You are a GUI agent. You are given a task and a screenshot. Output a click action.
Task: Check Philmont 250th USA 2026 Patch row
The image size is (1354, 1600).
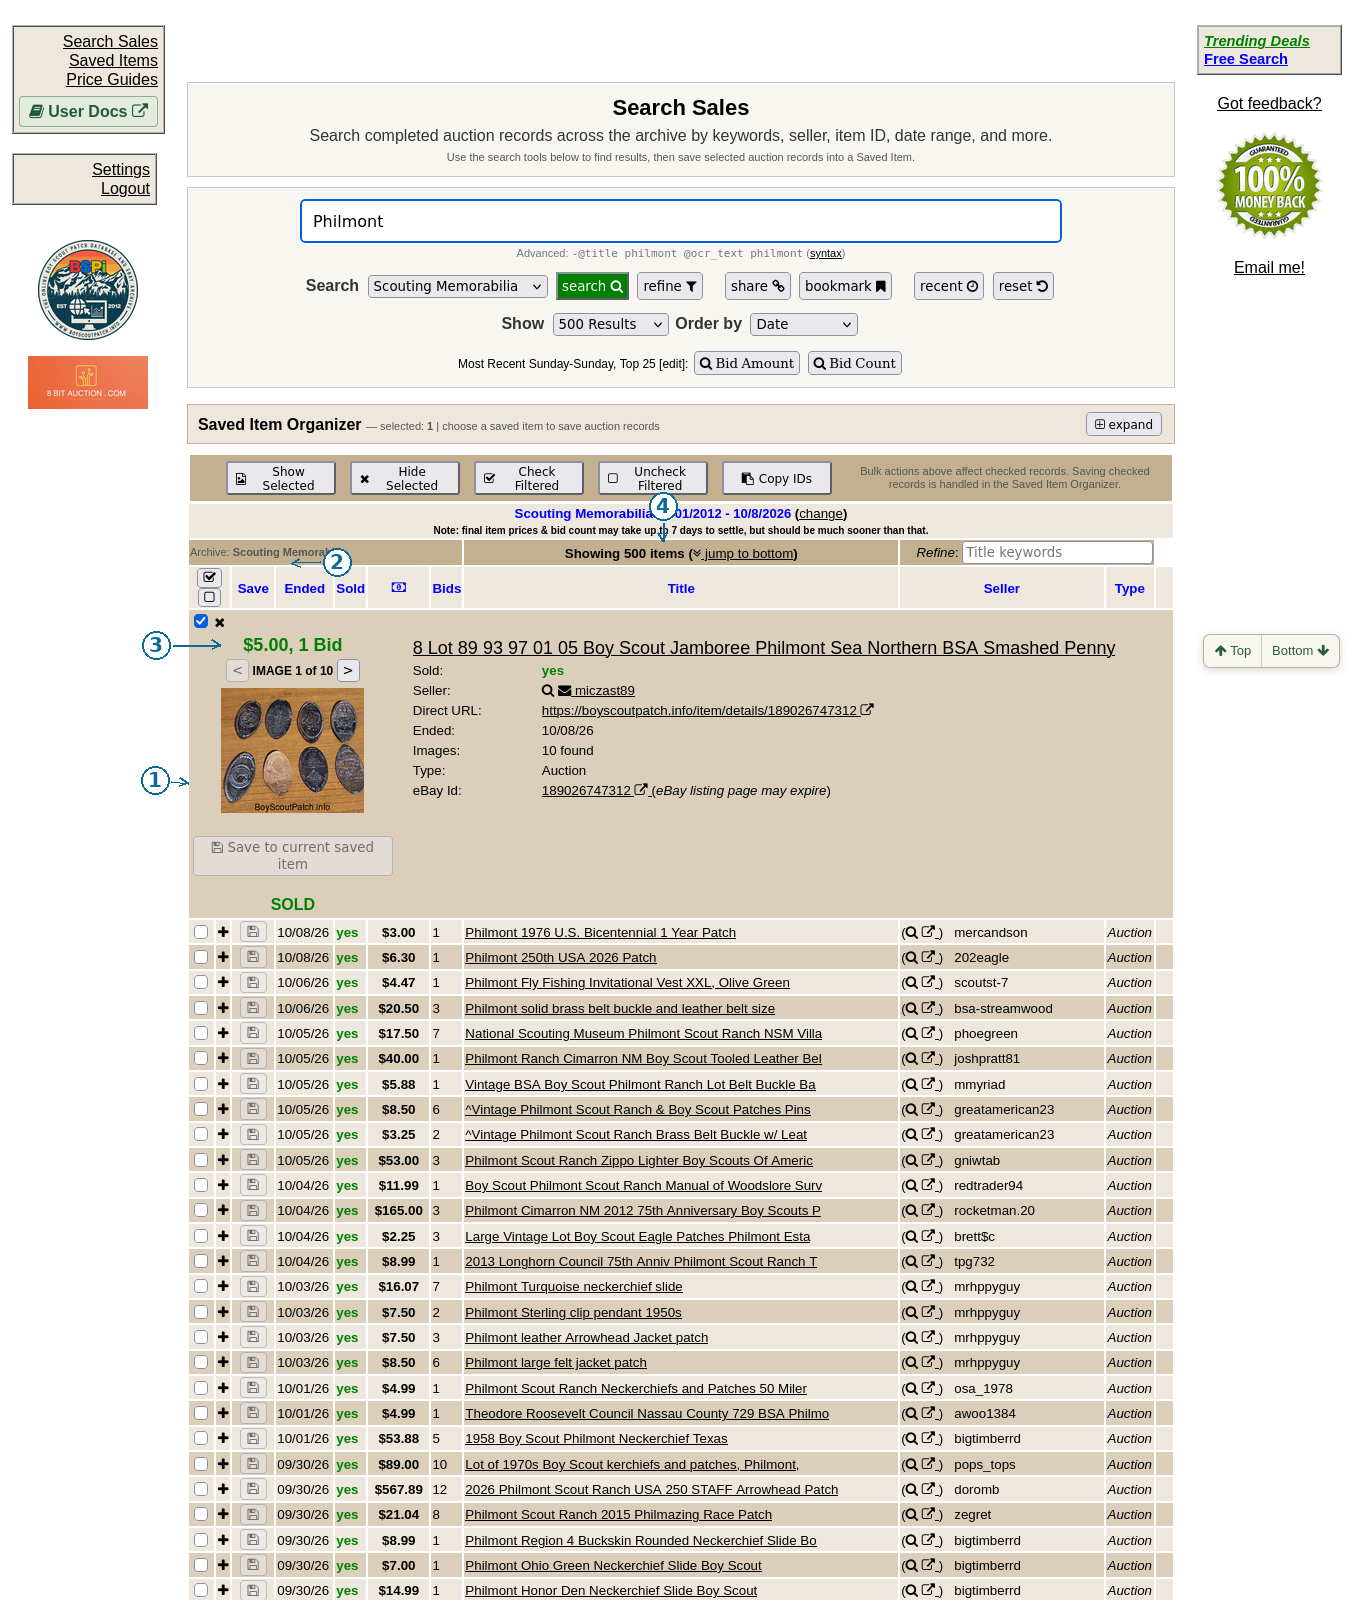tap(201, 957)
